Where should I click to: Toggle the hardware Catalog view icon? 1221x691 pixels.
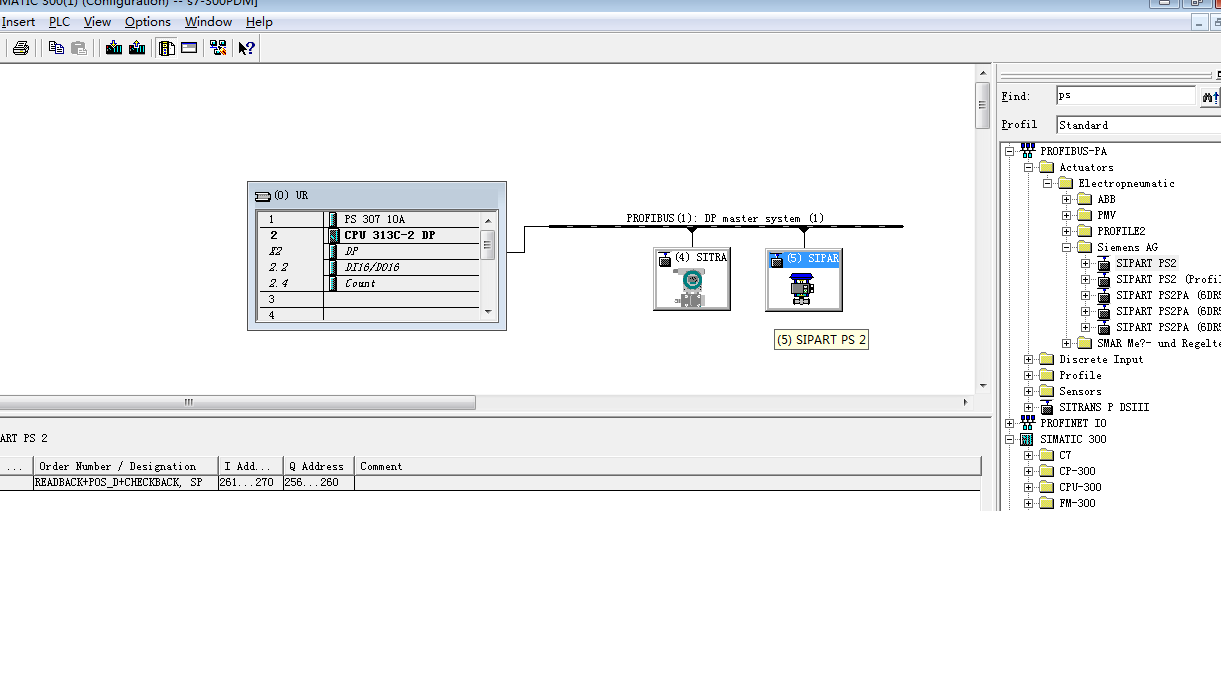(x=167, y=47)
